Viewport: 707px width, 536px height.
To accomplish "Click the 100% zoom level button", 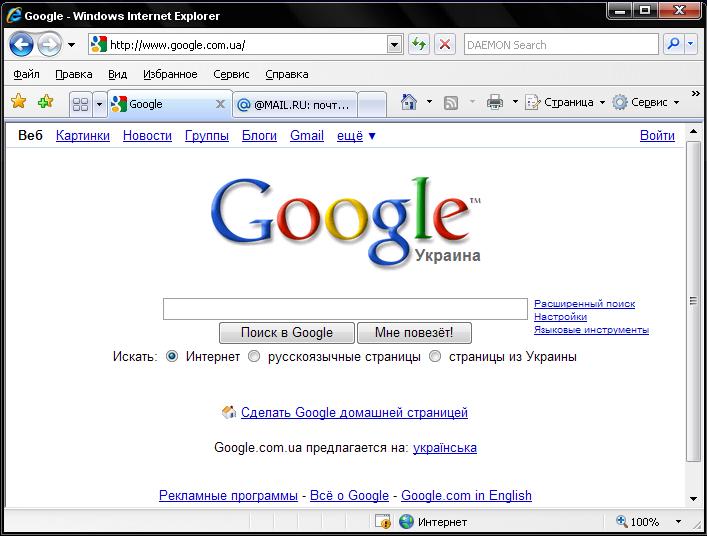I will [x=638, y=522].
